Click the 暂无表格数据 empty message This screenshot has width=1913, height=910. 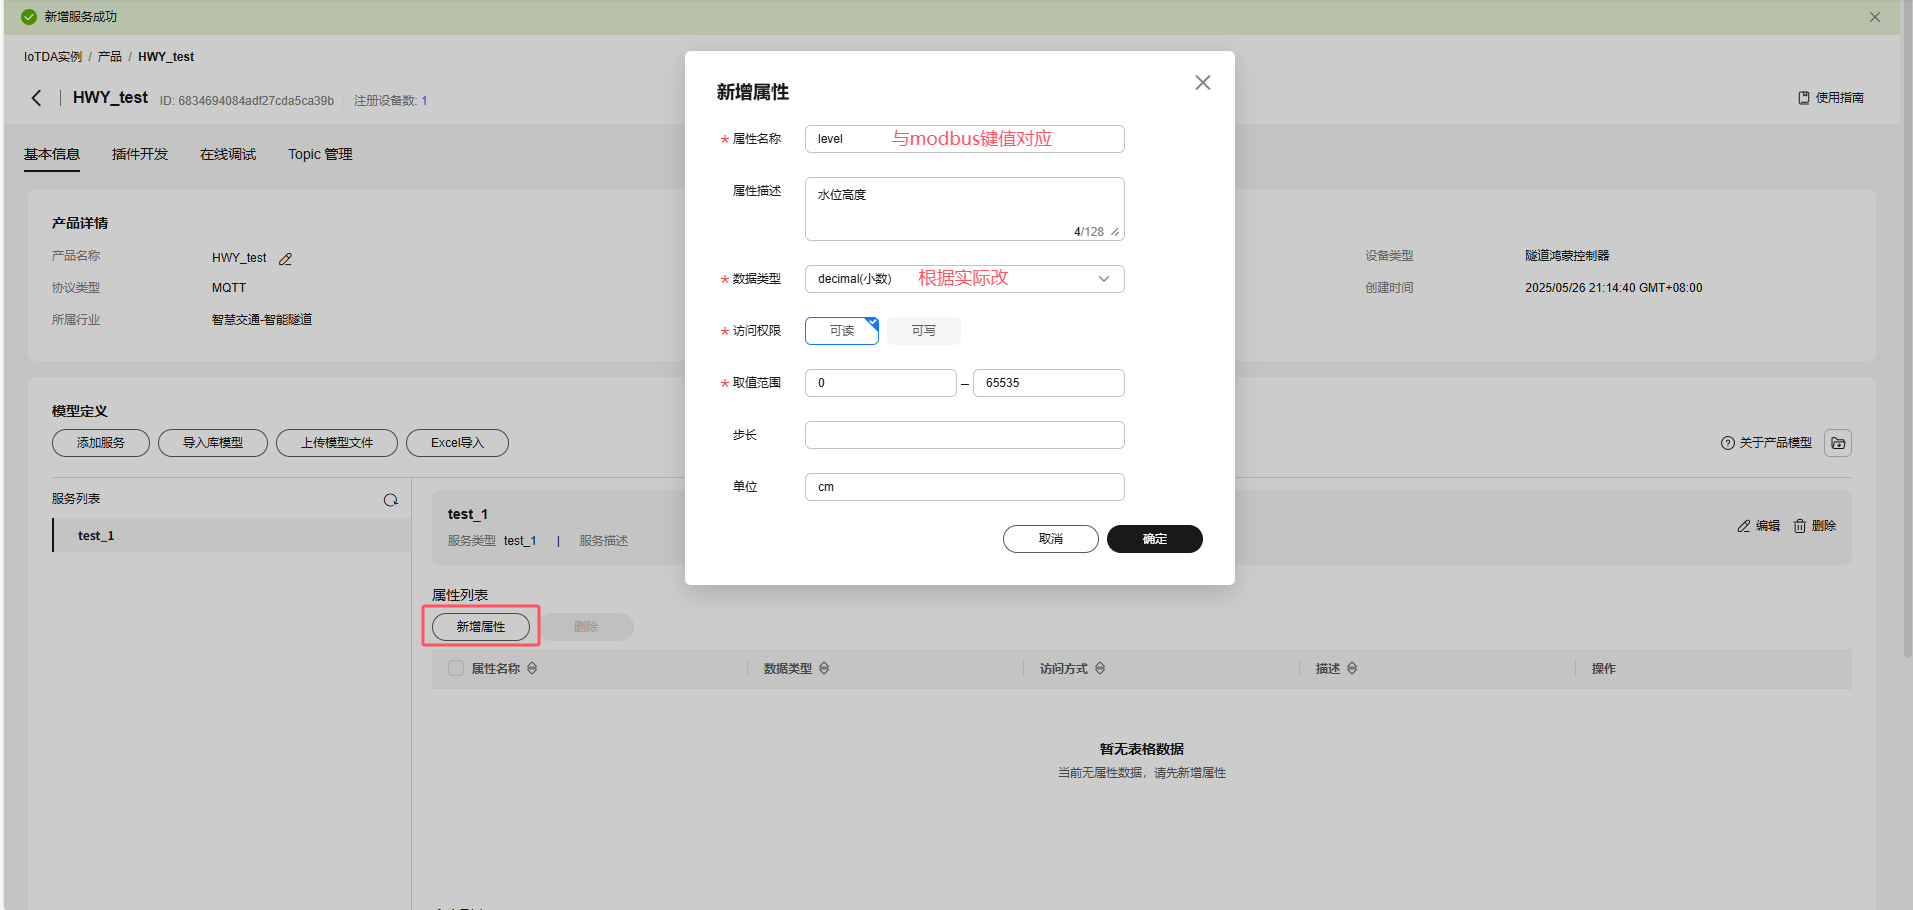click(1142, 749)
